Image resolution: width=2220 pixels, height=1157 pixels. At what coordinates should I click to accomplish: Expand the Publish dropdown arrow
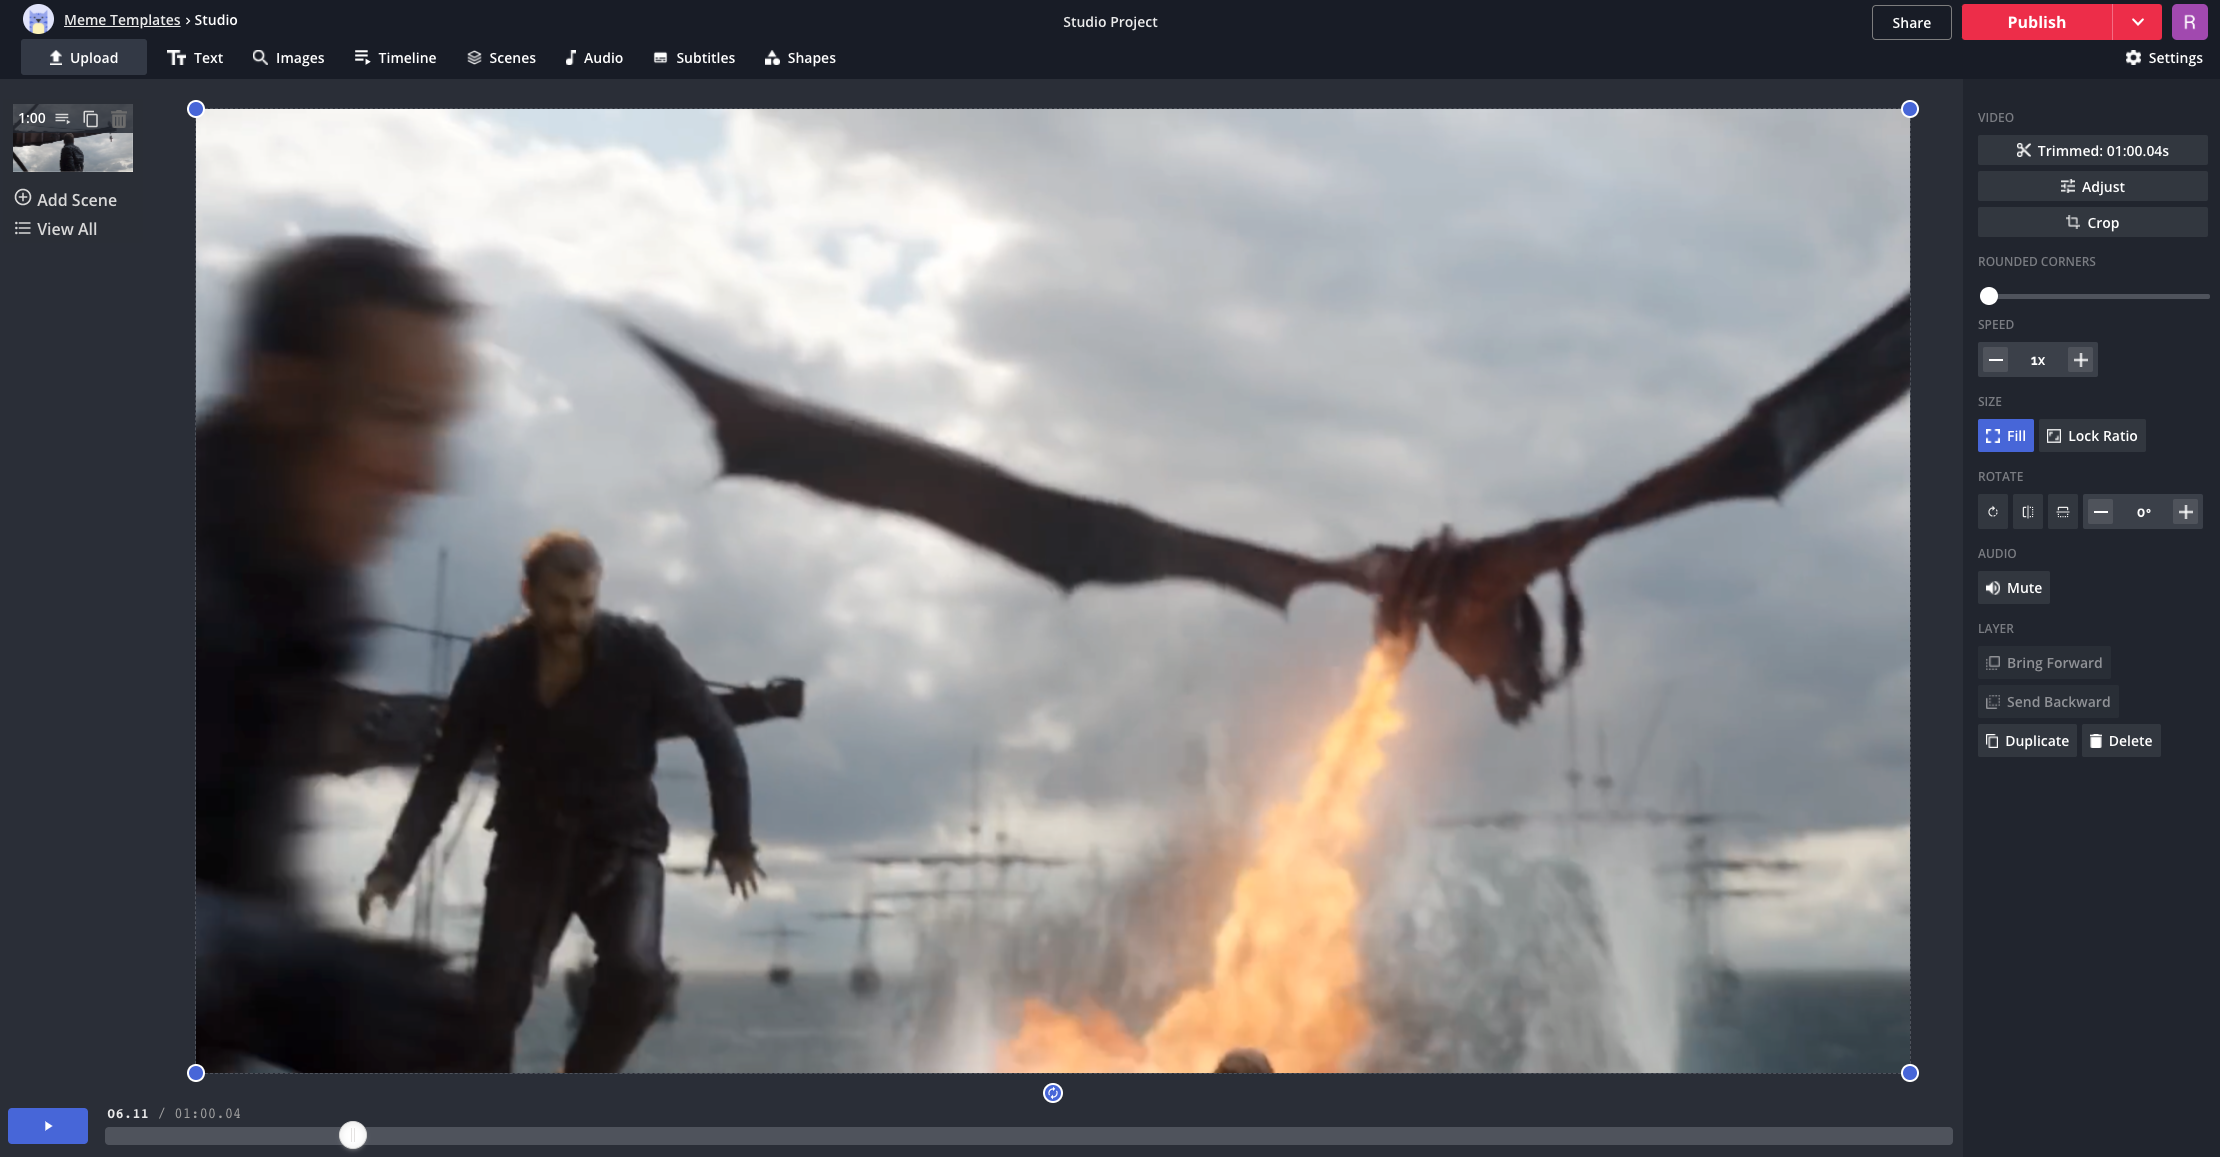click(2136, 22)
